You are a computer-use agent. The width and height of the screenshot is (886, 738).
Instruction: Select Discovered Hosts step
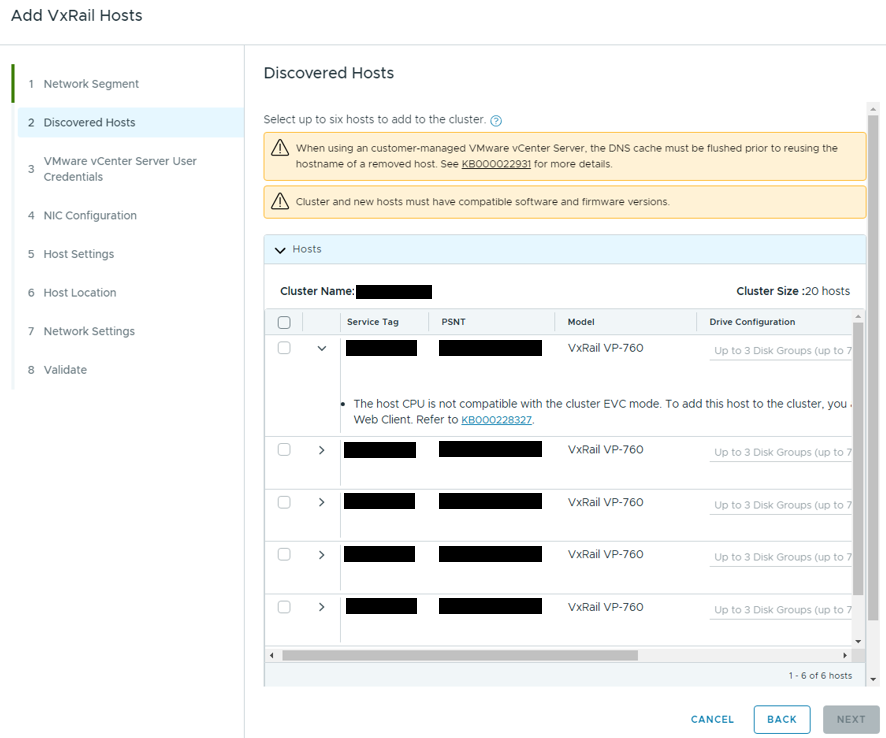(x=131, y=123)
